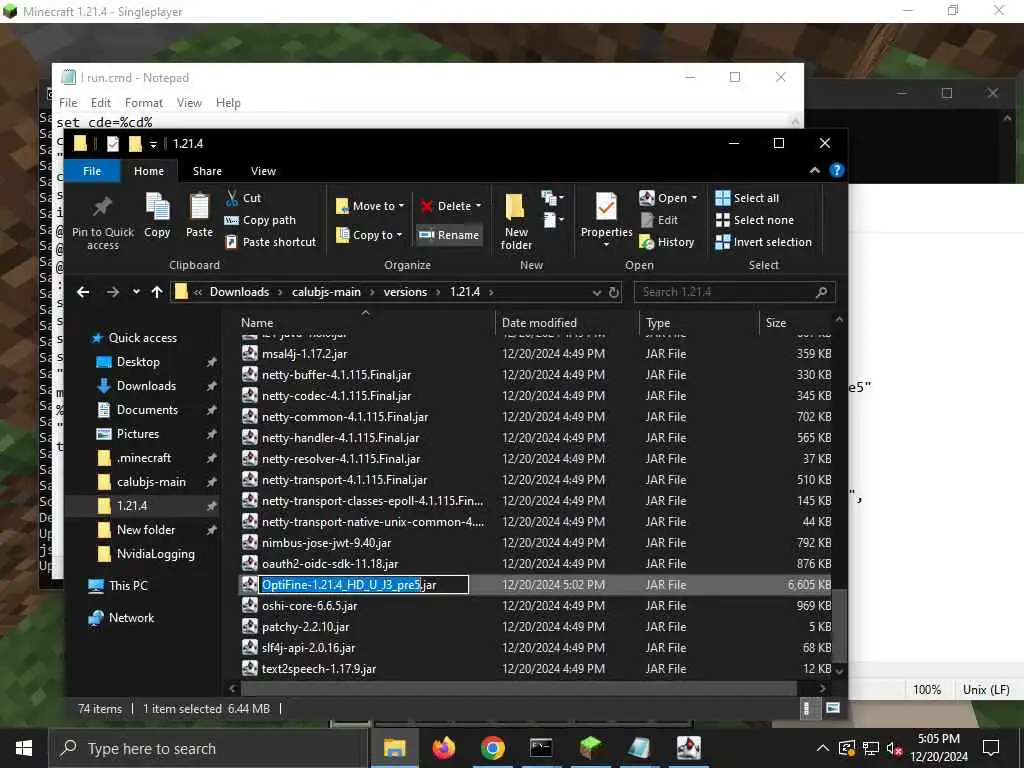Switch to details view icon in status bar

(x=807, y=709)
